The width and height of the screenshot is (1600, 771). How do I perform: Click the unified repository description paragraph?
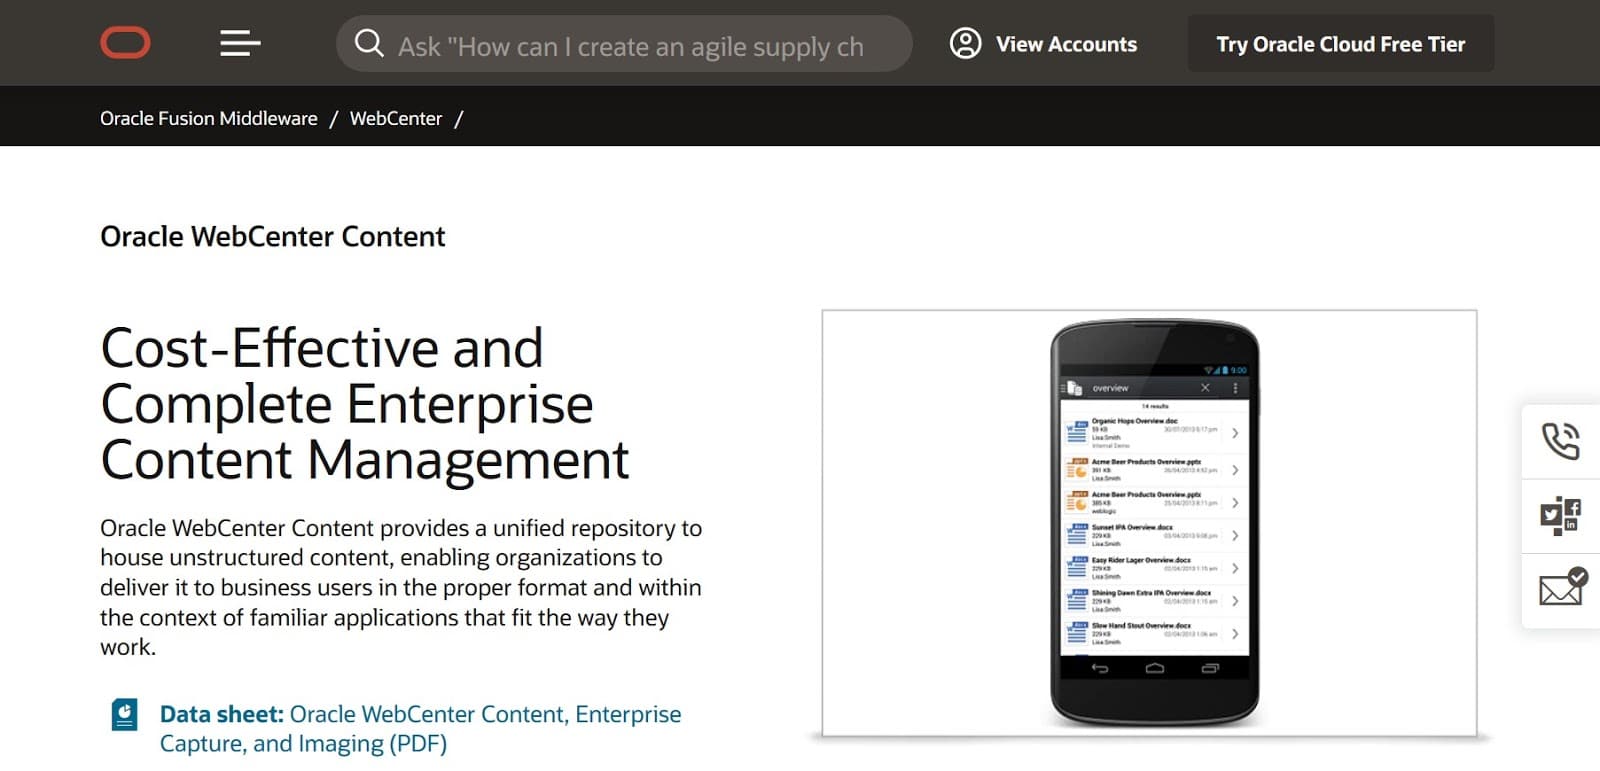point(401,587)
